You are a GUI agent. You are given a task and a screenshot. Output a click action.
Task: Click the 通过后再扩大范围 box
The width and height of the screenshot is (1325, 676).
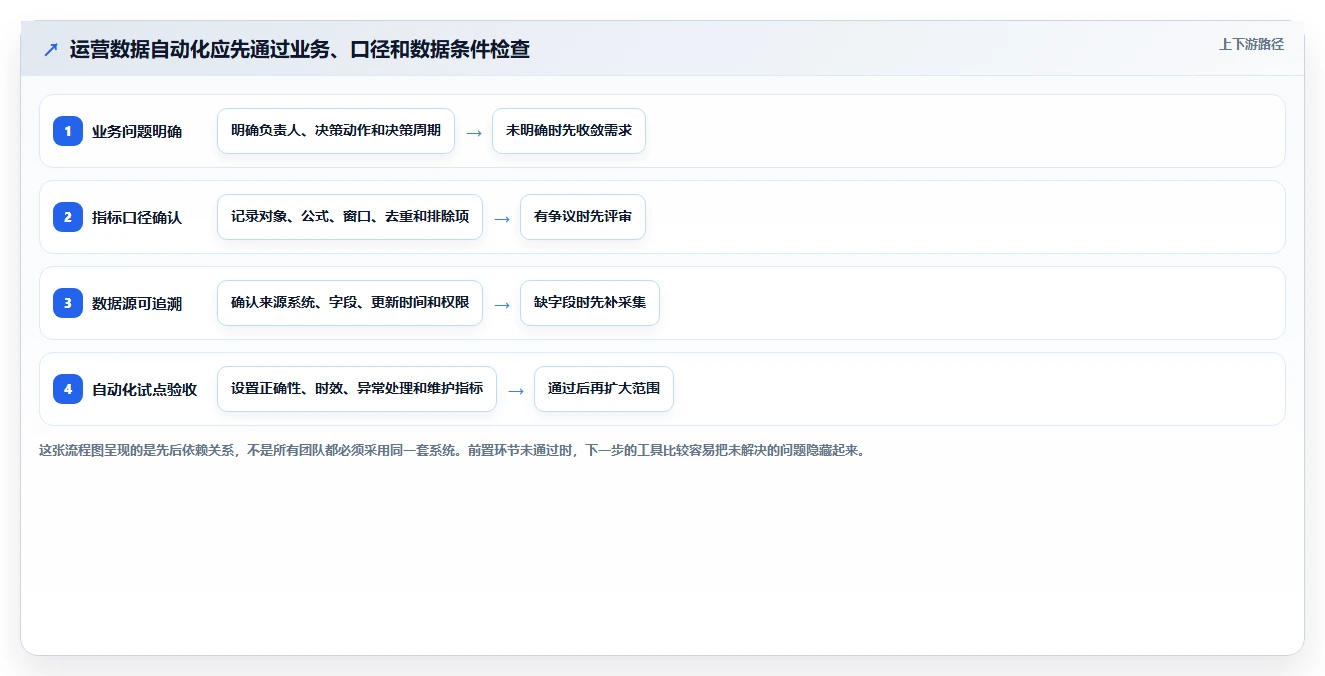tap(604, 389)
